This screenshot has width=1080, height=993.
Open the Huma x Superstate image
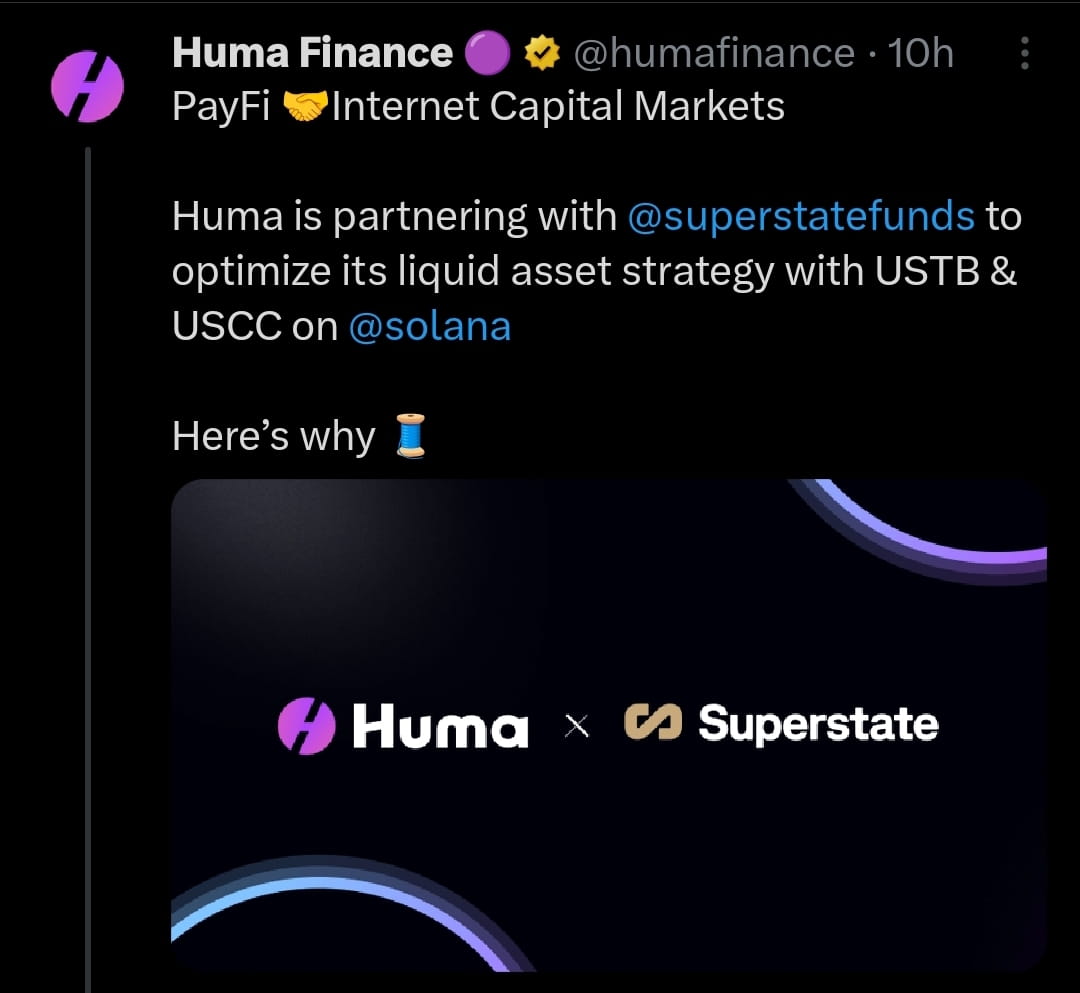(609, 725)
